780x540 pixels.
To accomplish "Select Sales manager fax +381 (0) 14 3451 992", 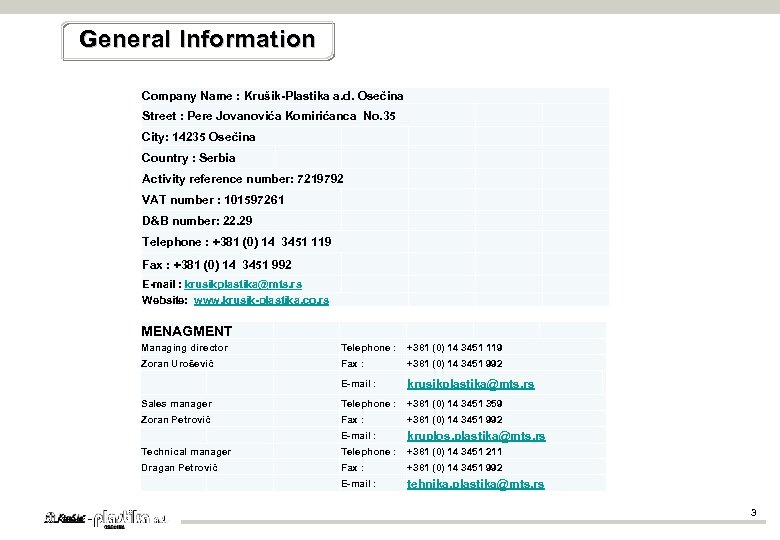I will (x=454, y=420).
